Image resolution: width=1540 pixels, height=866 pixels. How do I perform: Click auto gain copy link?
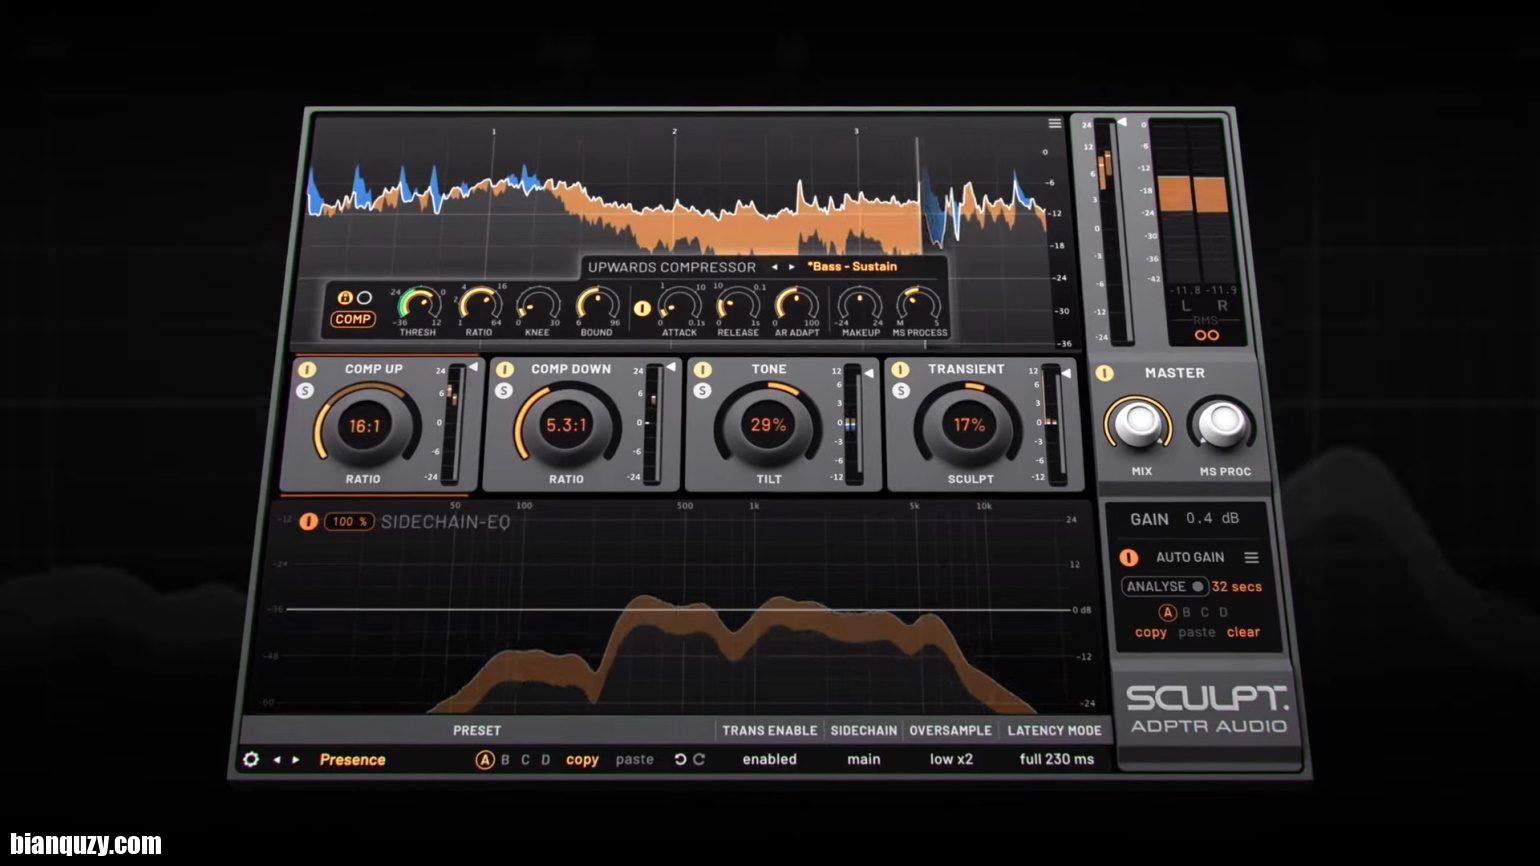tap(1151, 632)
